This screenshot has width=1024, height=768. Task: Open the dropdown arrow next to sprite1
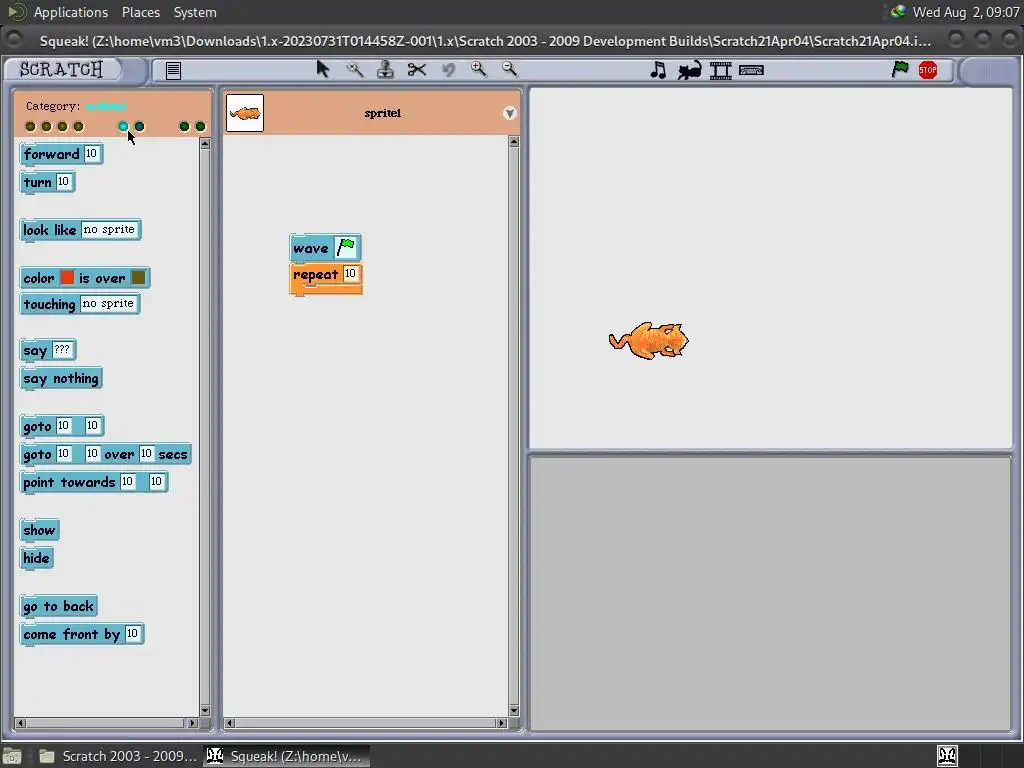[509, 113]
